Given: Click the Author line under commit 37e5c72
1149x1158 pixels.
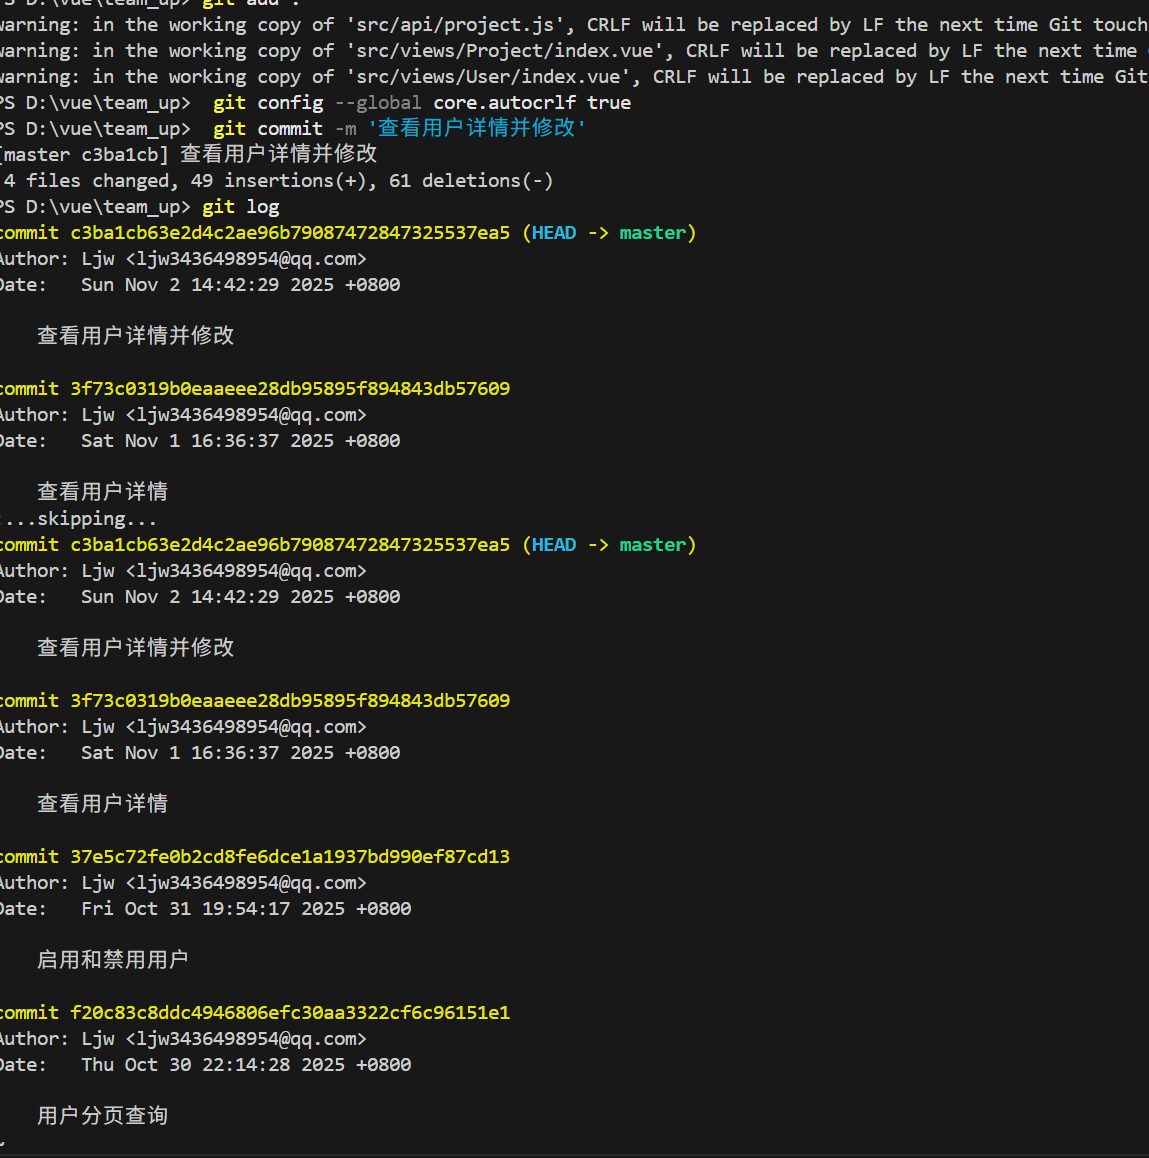Looking at the screenshot, I should 182,883.
